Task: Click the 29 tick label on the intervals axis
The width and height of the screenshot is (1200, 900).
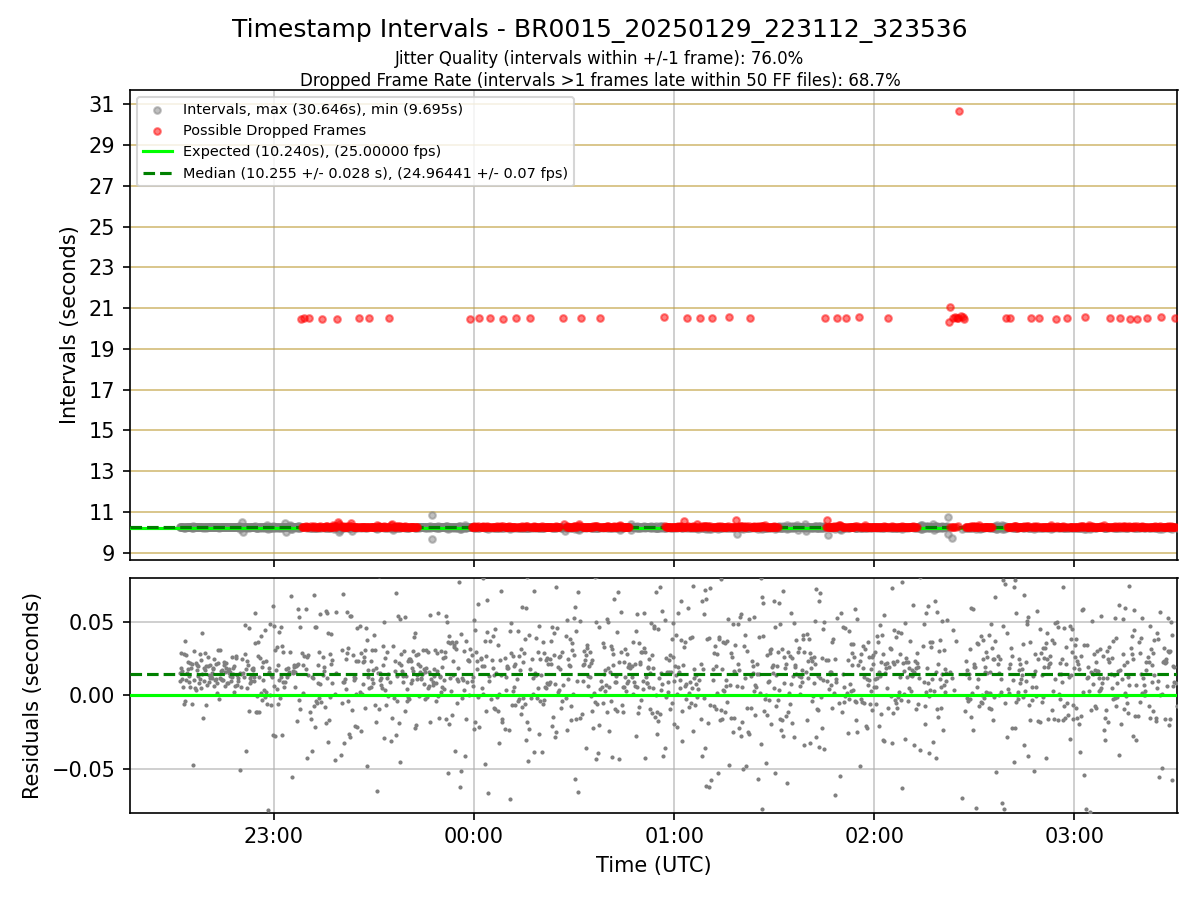Action: pyautogui.click(x=103, y=145)
